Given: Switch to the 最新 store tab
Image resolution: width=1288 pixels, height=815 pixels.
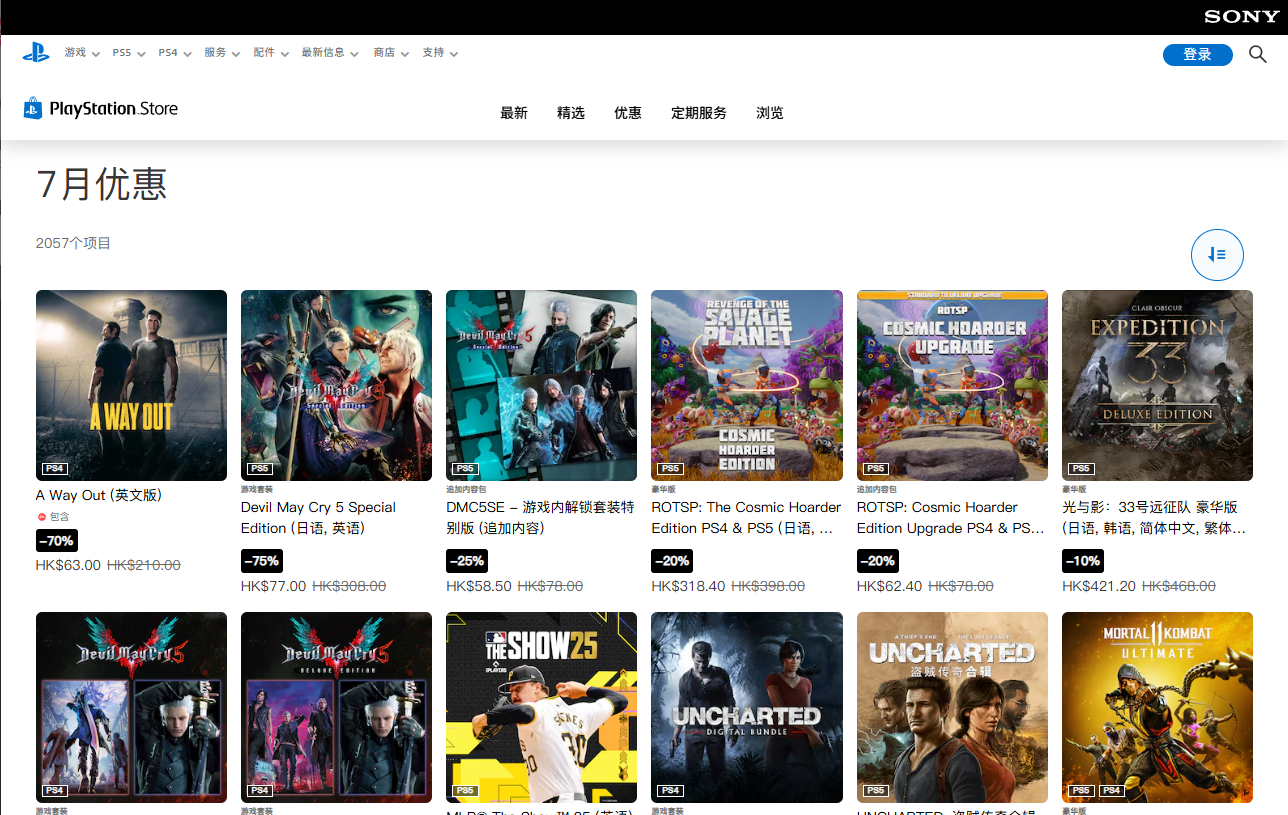Looking at the screenshot, I should coord(514,113).
